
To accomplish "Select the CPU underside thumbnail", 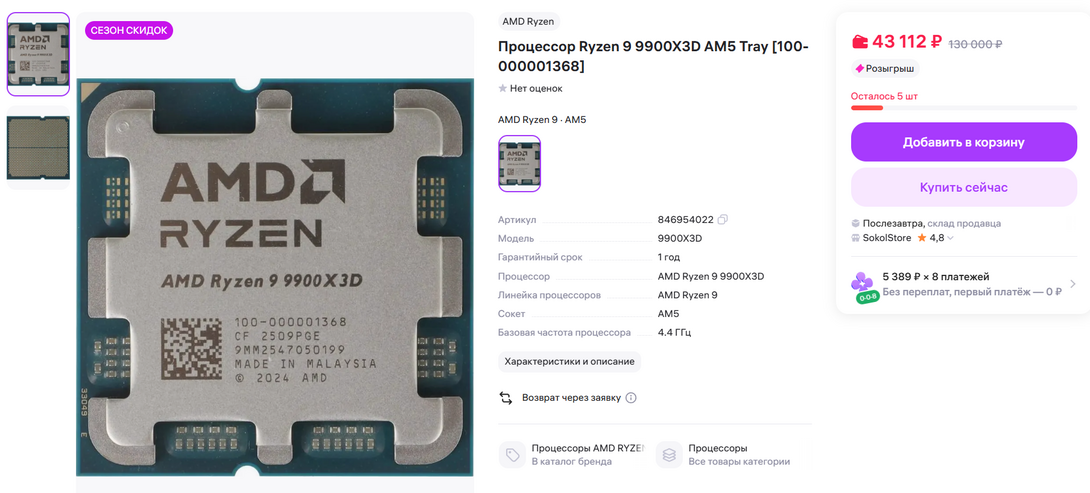I will [38, 146].
